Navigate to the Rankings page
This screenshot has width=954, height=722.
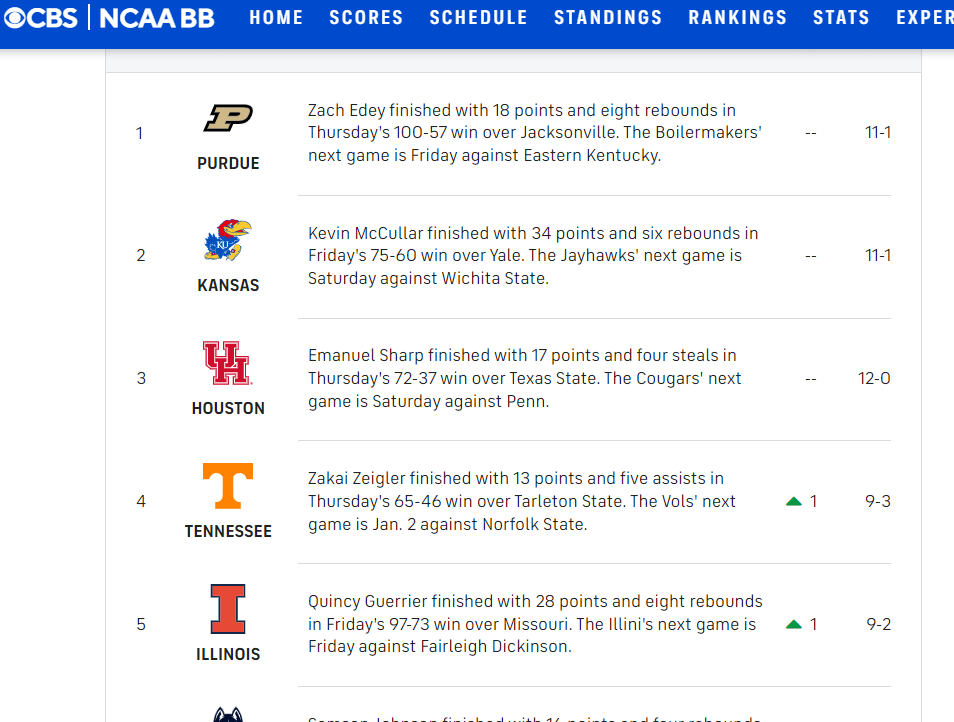click(738, 18)
